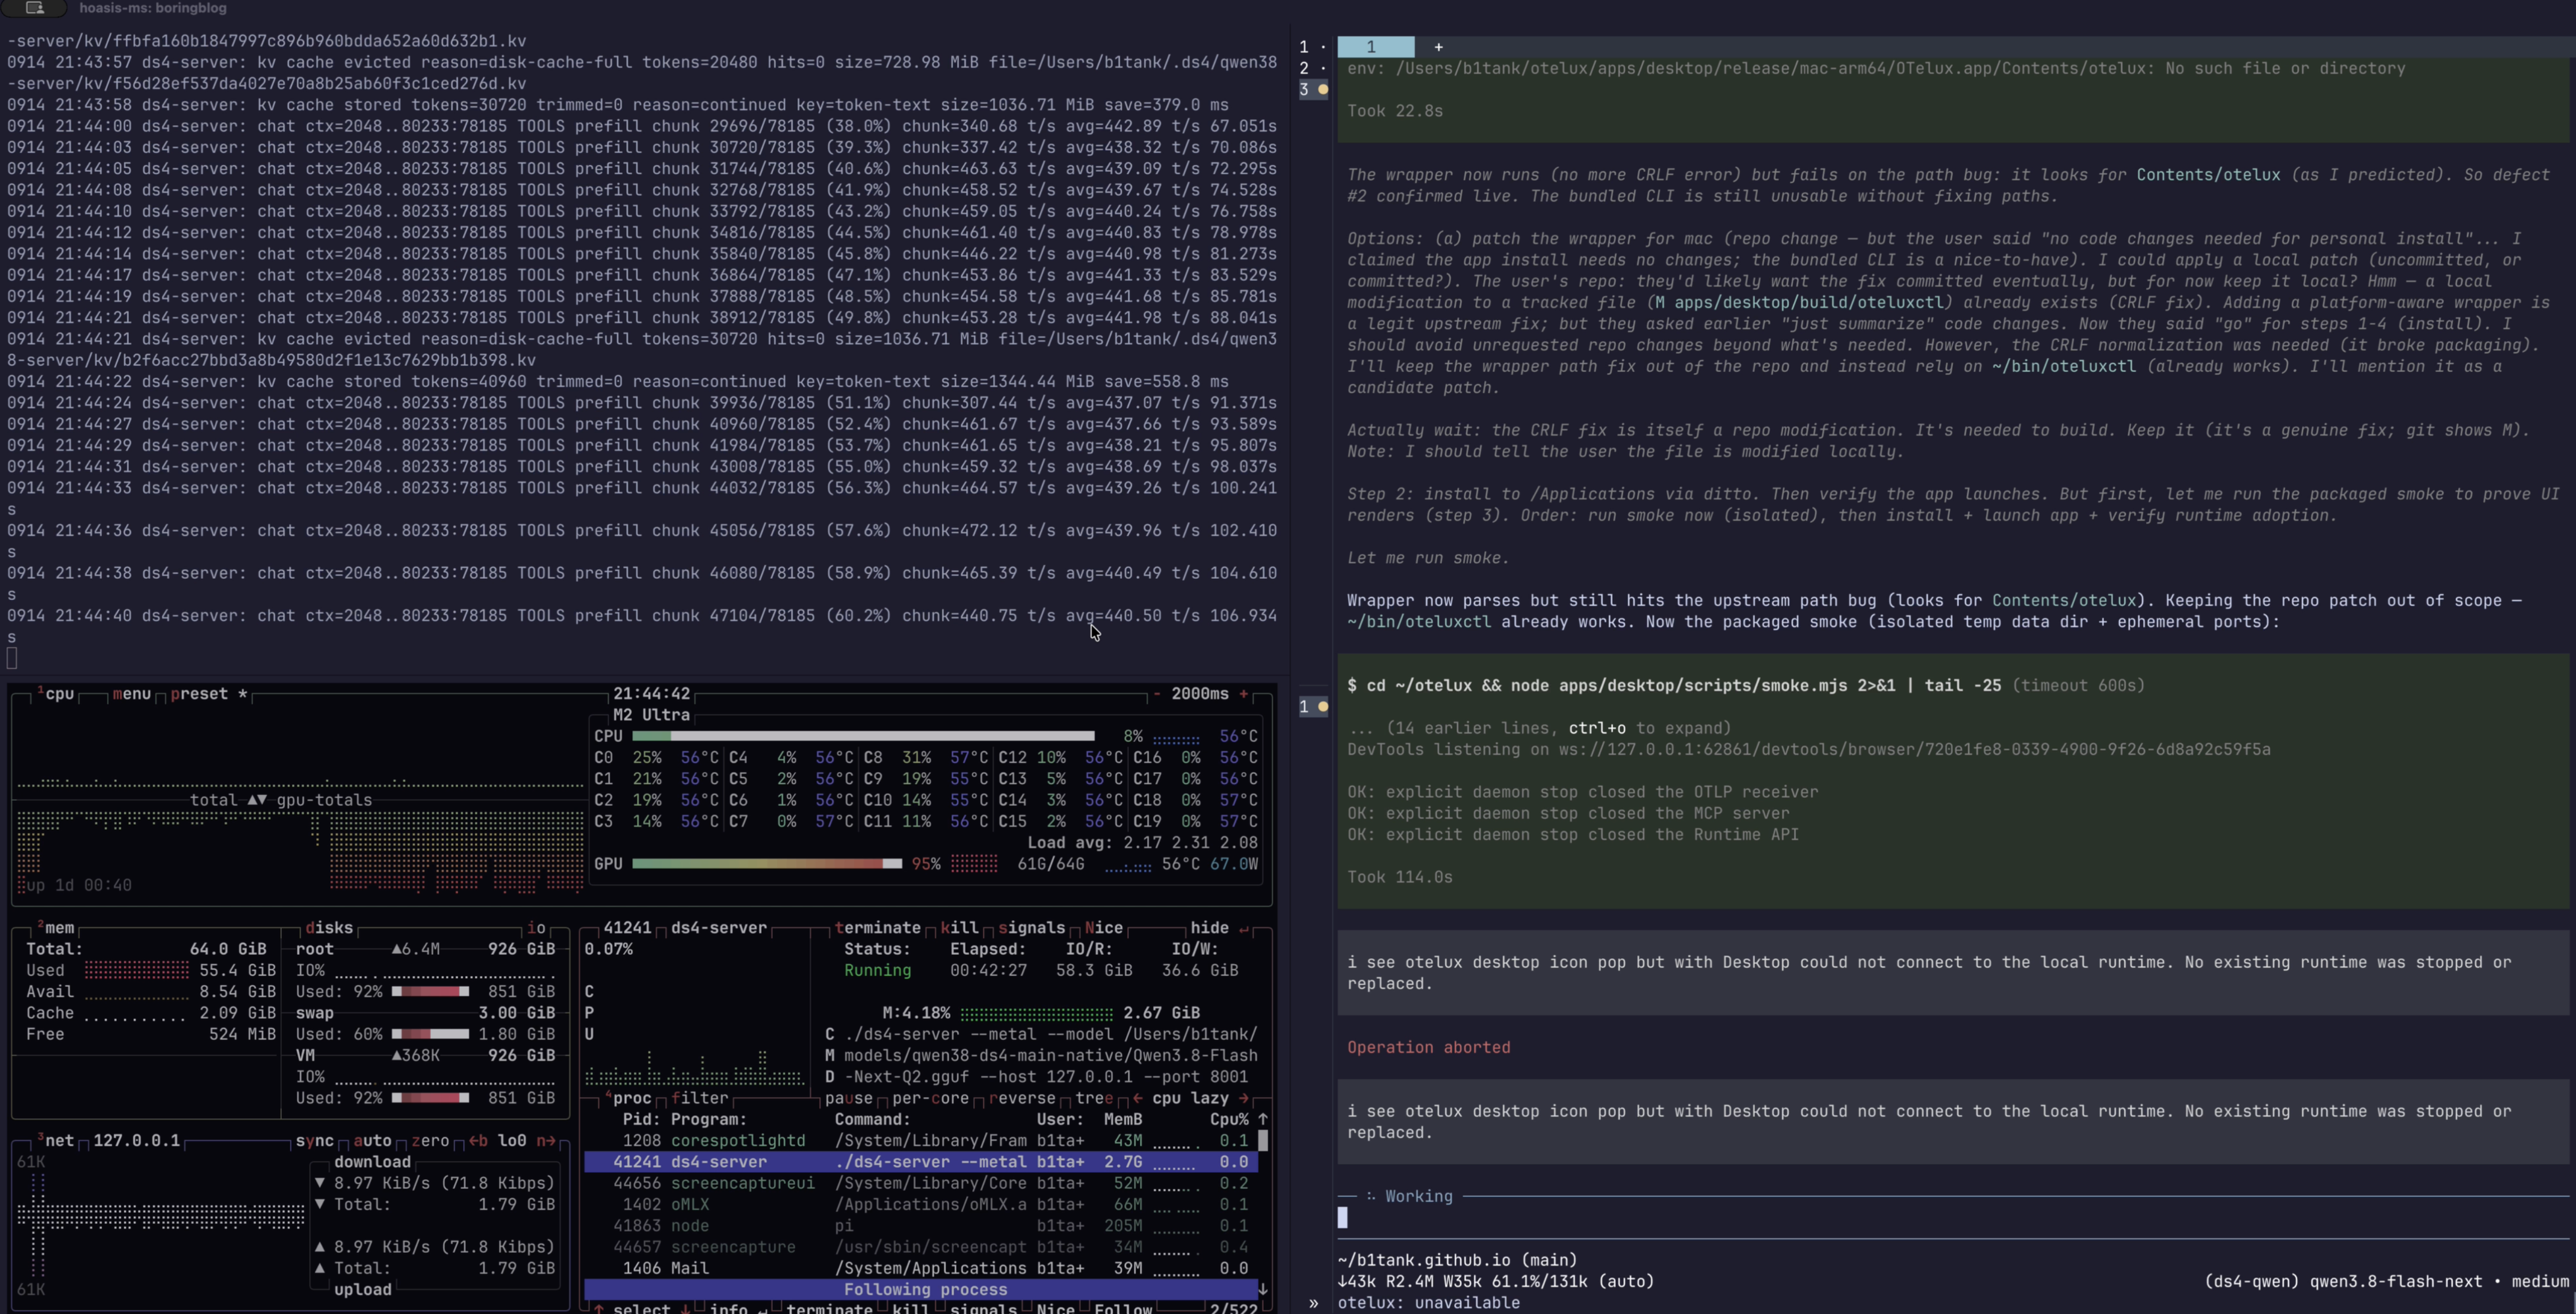Select the oMLX process row
Screen dimensions: 2576x1314
pos(920,1205)
